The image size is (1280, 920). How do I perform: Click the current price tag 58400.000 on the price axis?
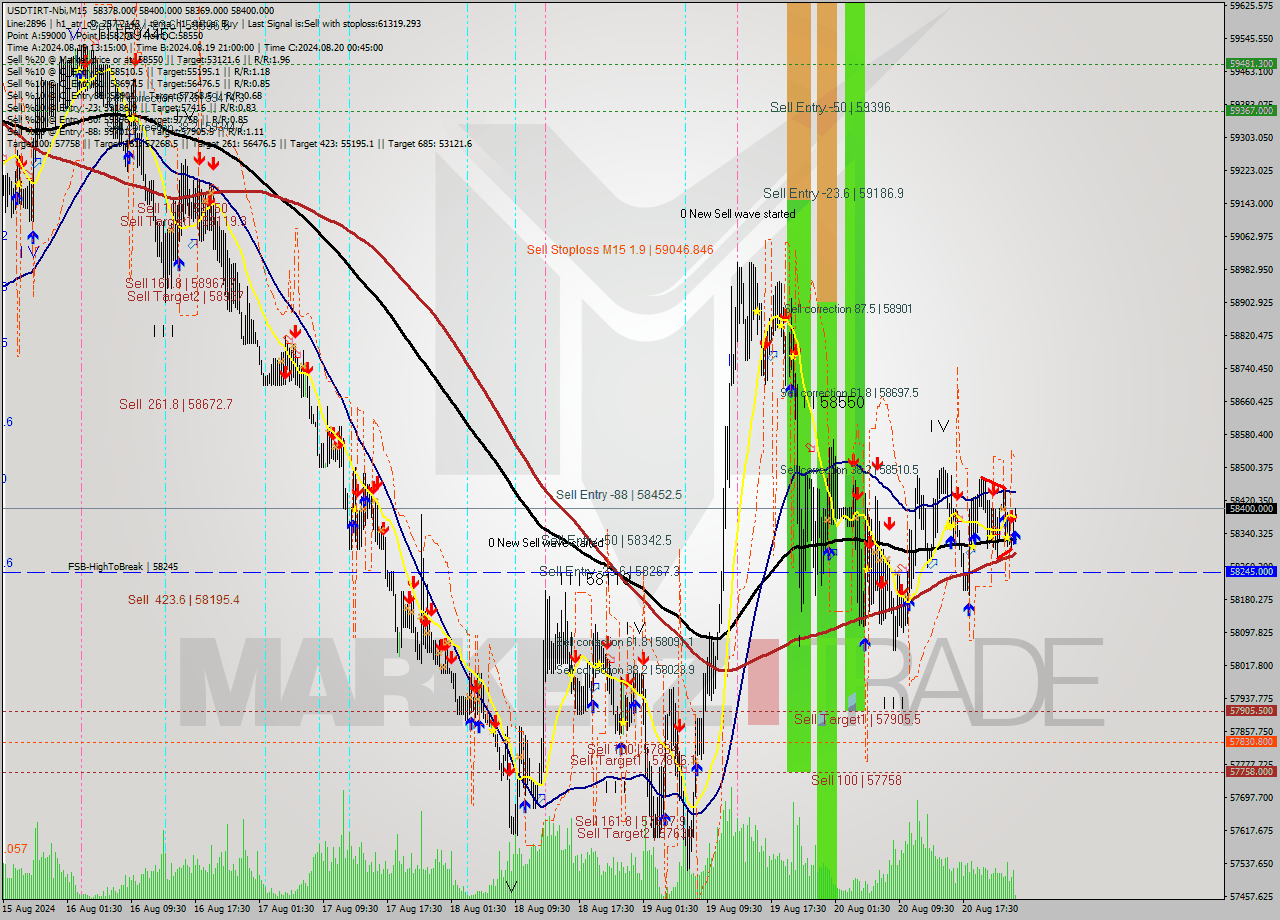1251,508
